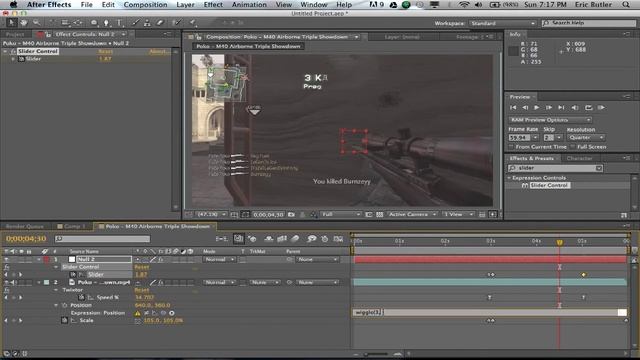640x360 pixels.
Task: Select the Puppet Pin tool
Action: pos(193,23)
